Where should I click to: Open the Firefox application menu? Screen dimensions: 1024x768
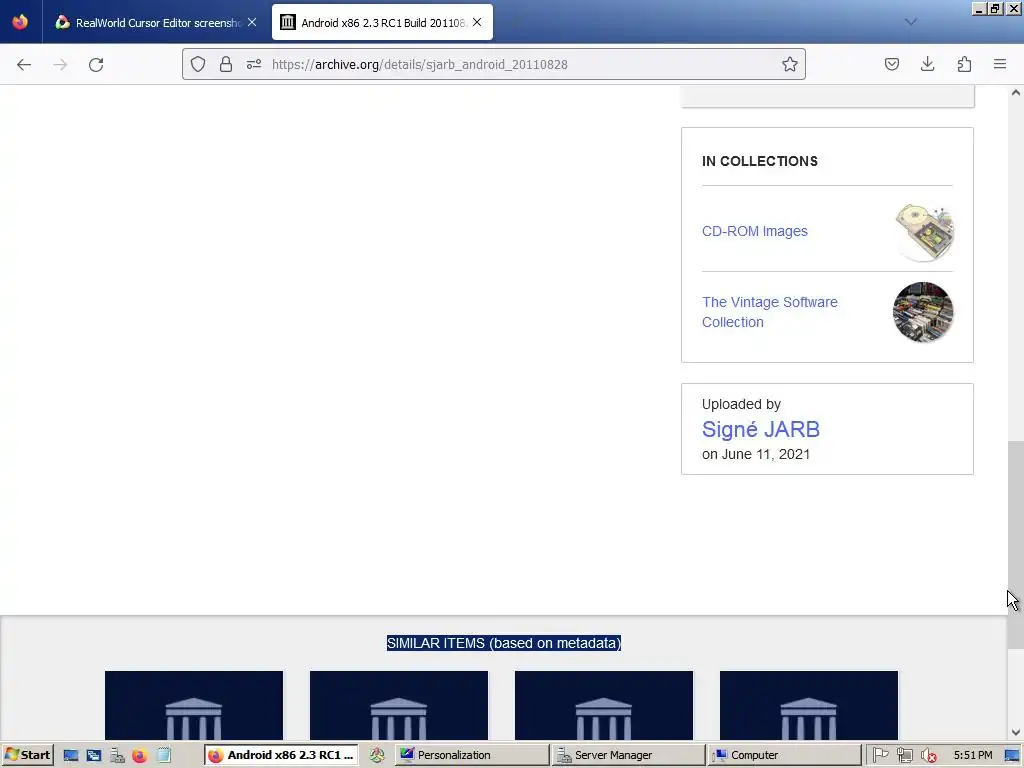coord(1000,64)
